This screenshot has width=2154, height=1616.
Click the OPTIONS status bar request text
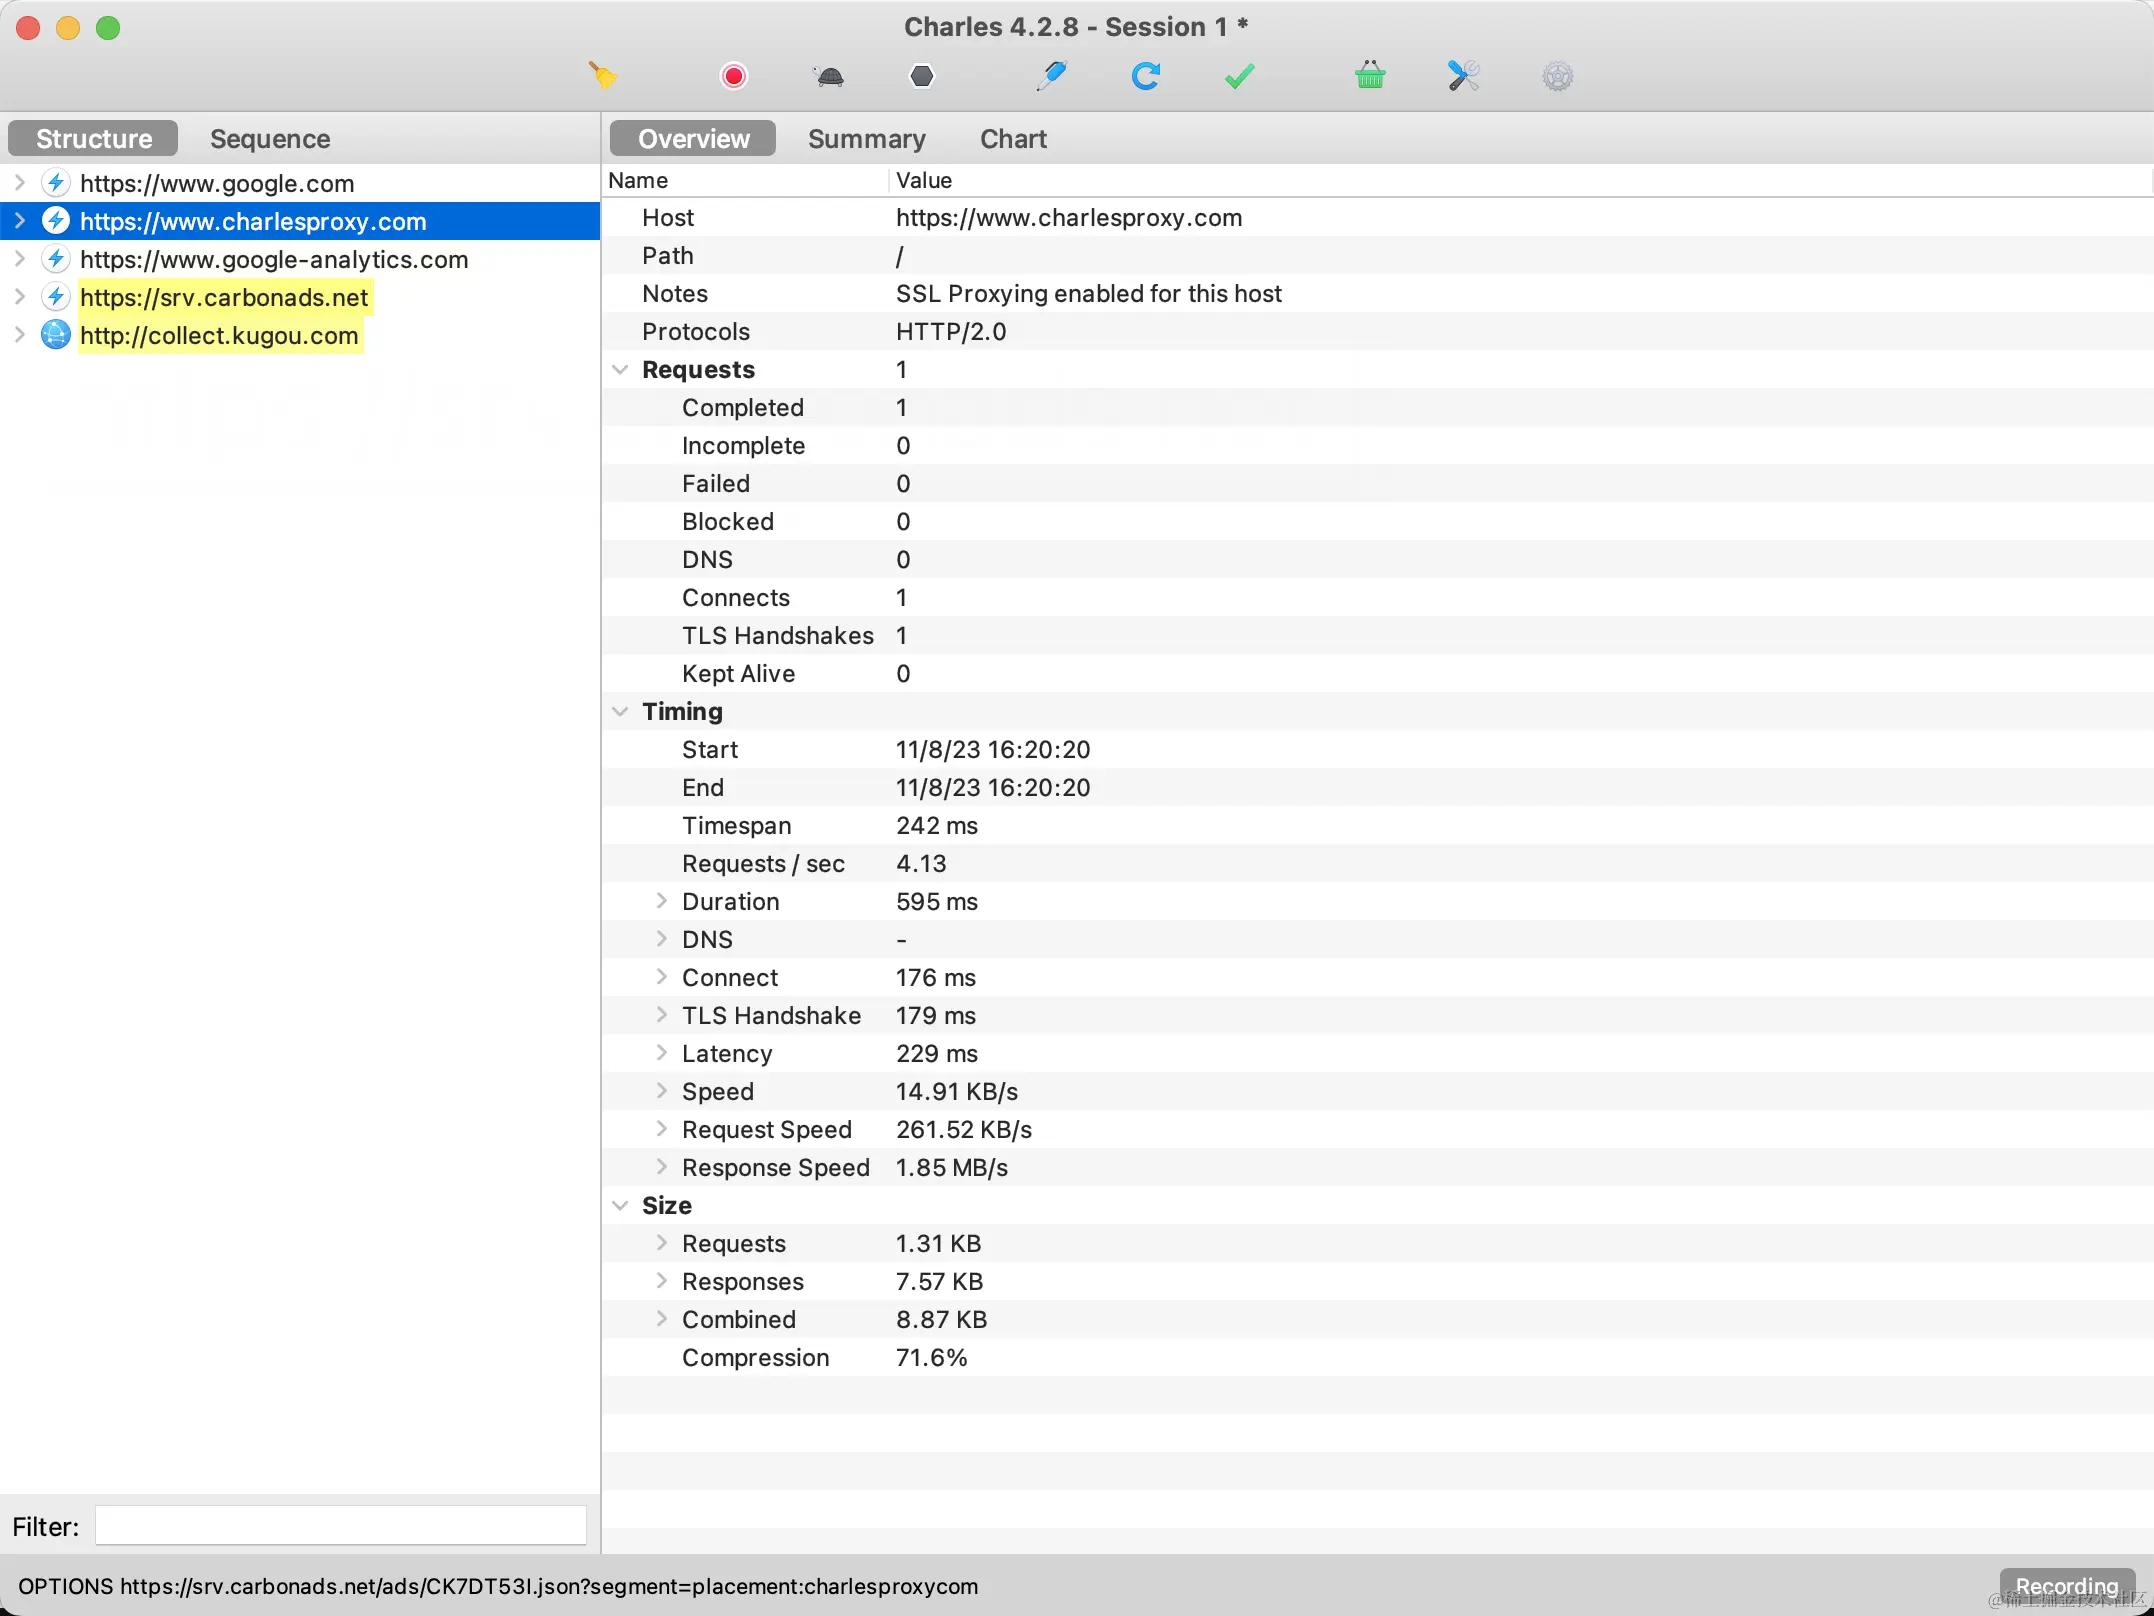[498, 1586]
